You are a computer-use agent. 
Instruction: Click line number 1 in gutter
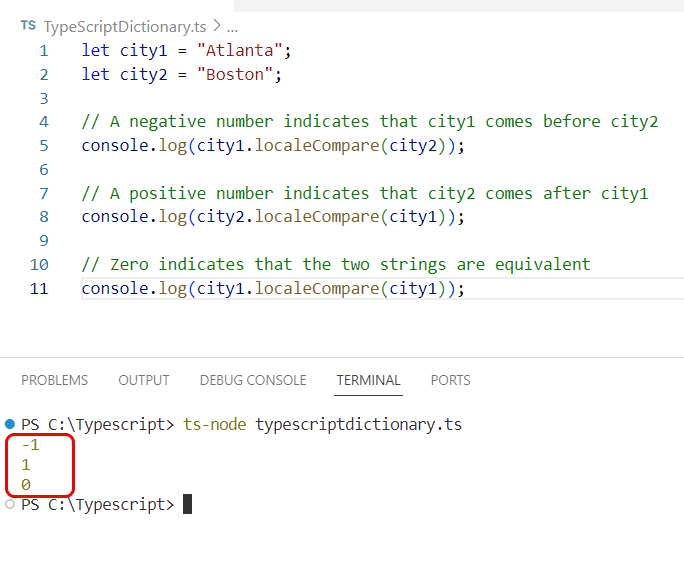[44, 51]
